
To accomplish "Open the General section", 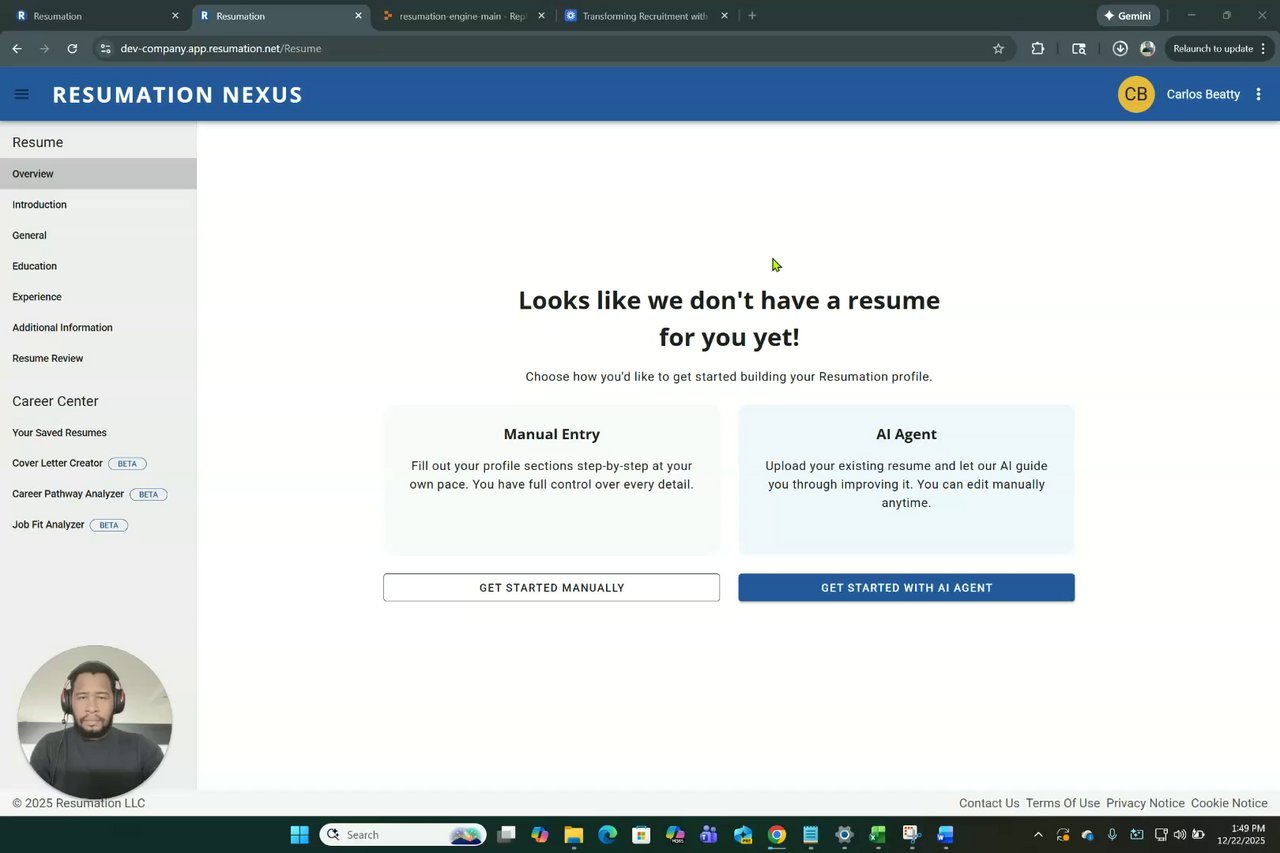I will (x=98, y=235).
